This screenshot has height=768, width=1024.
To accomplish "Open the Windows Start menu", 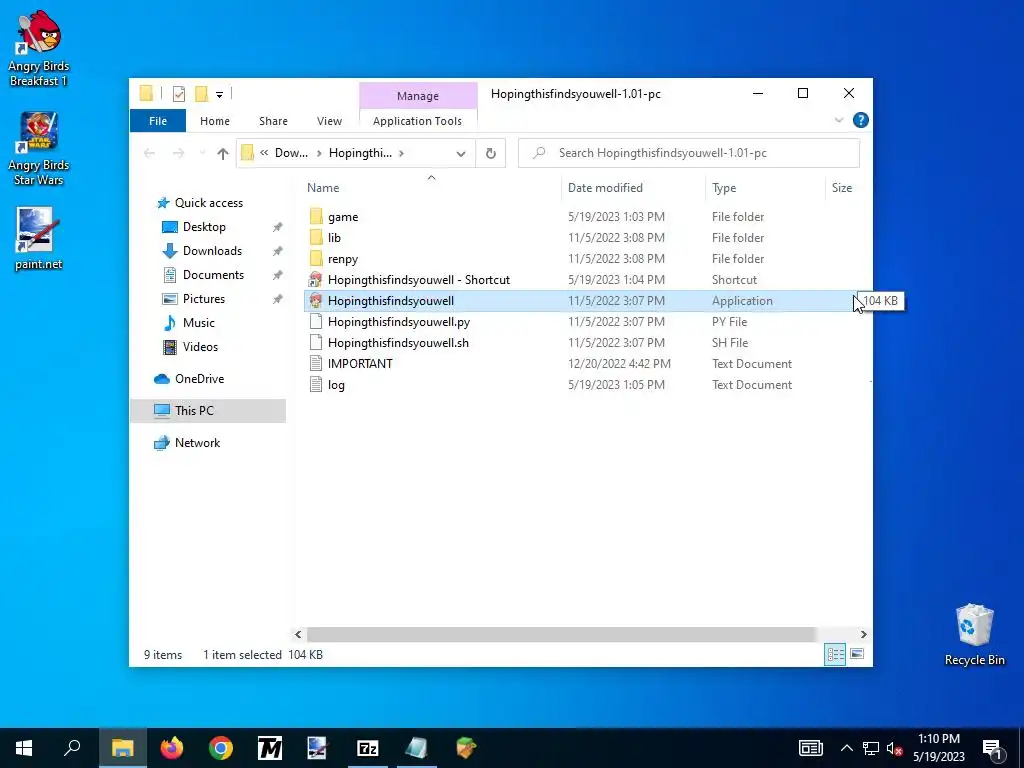I will [x=24, y=748].
